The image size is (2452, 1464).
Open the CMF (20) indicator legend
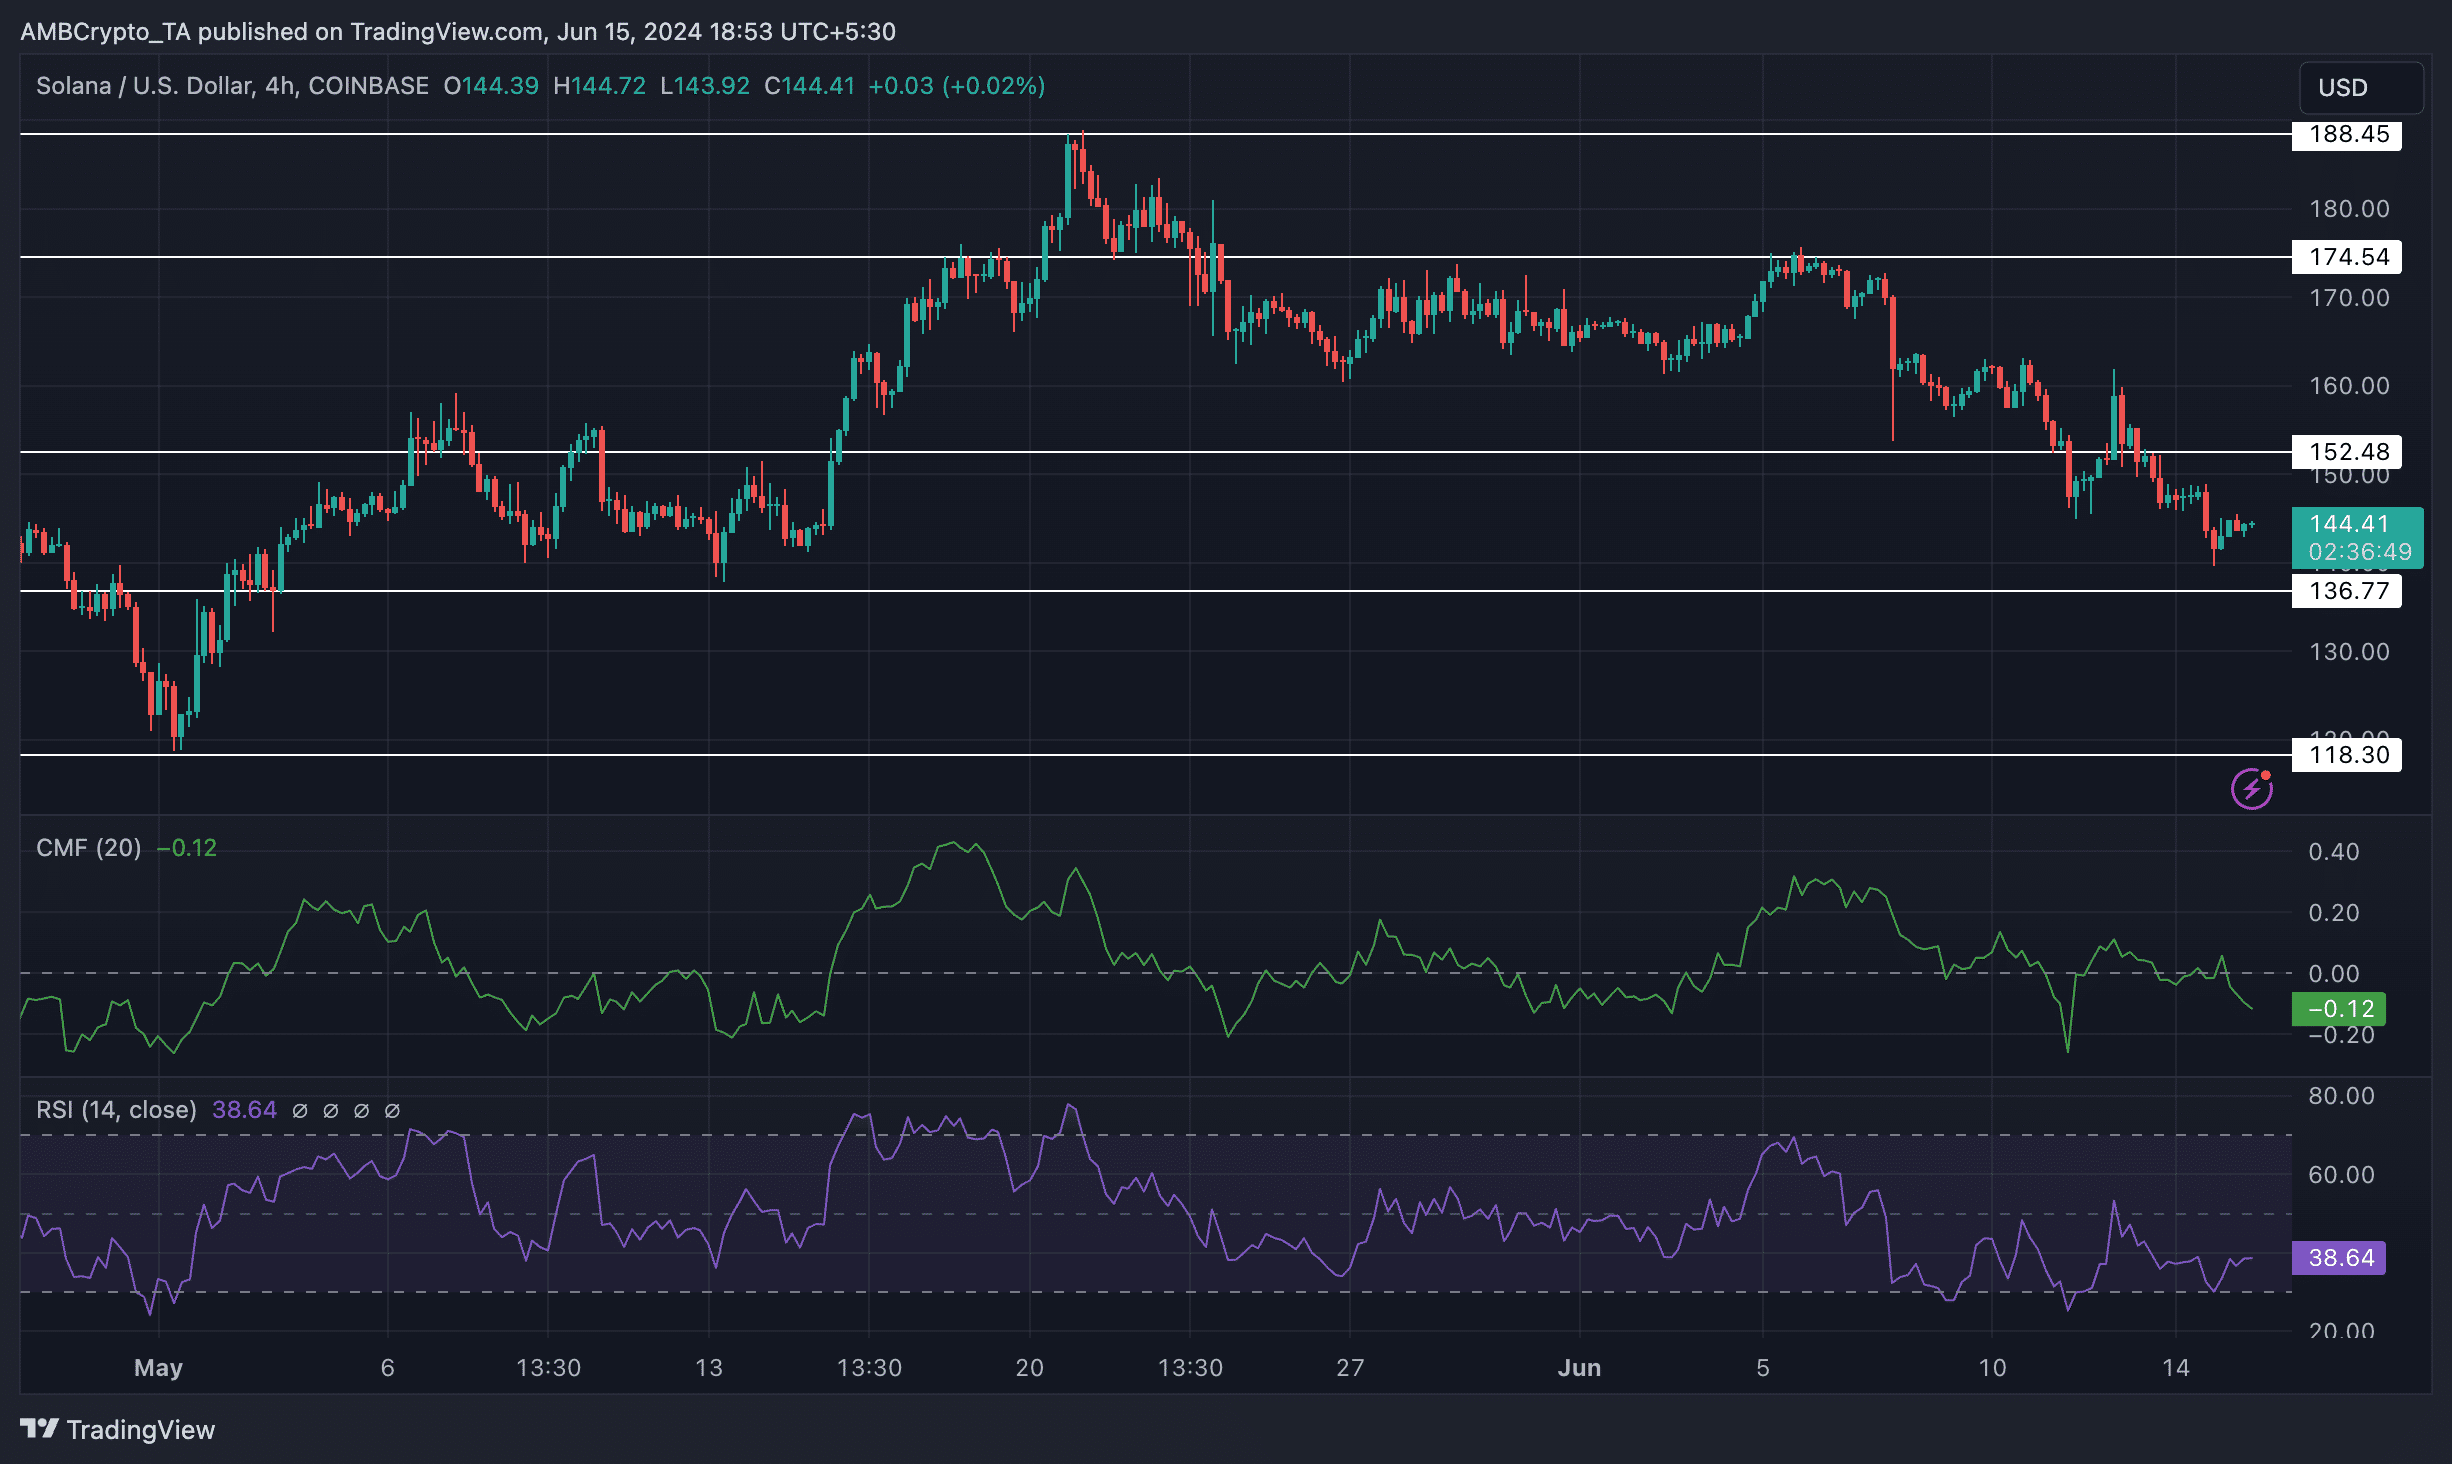pyautogui.click(x=88, y=848)
